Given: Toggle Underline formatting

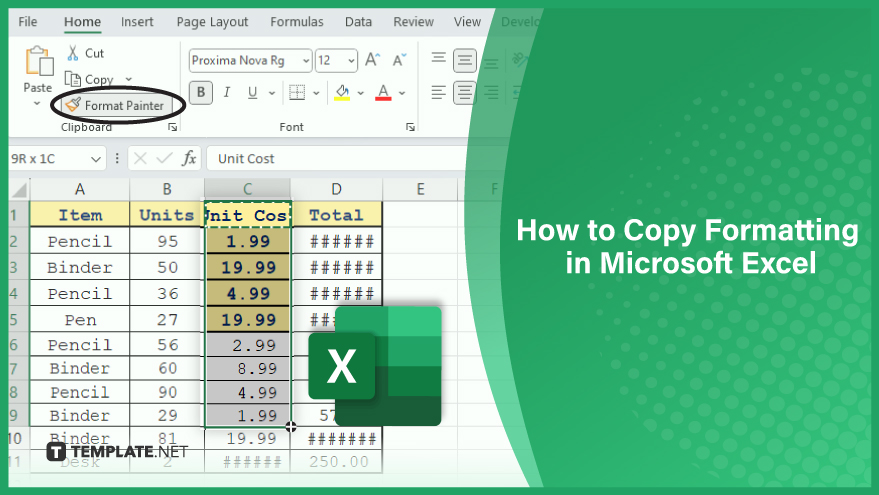Looking at the screenshot, I should point(252,92).
